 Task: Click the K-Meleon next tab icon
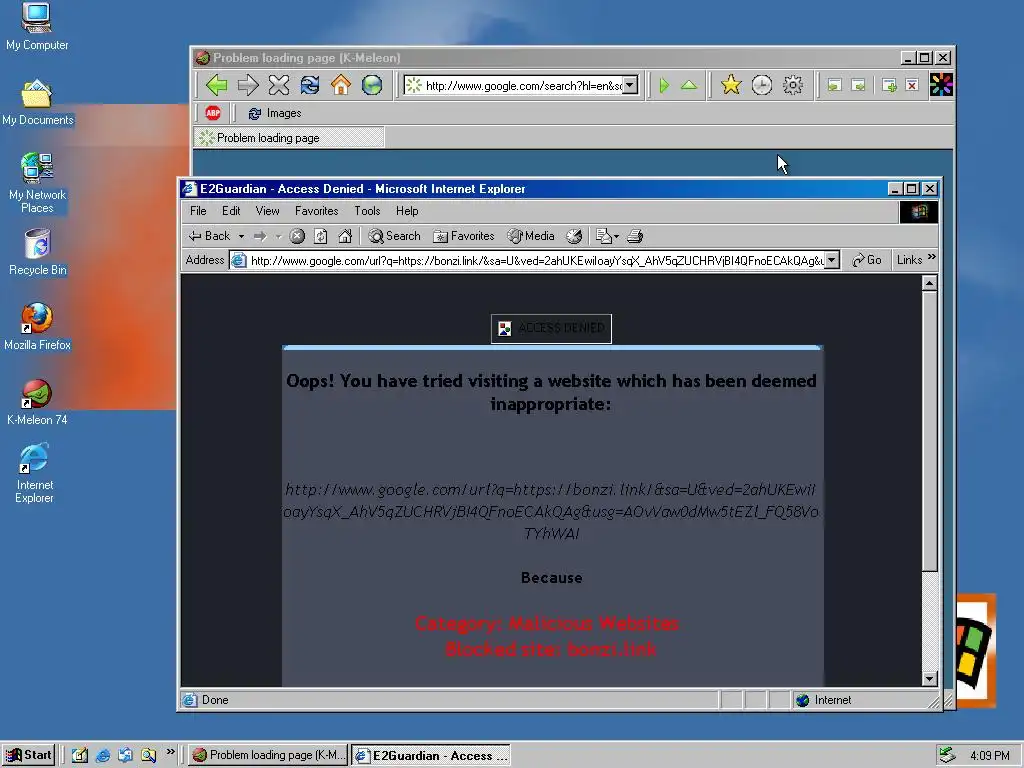pyautogui.click(x=858, y=85)
